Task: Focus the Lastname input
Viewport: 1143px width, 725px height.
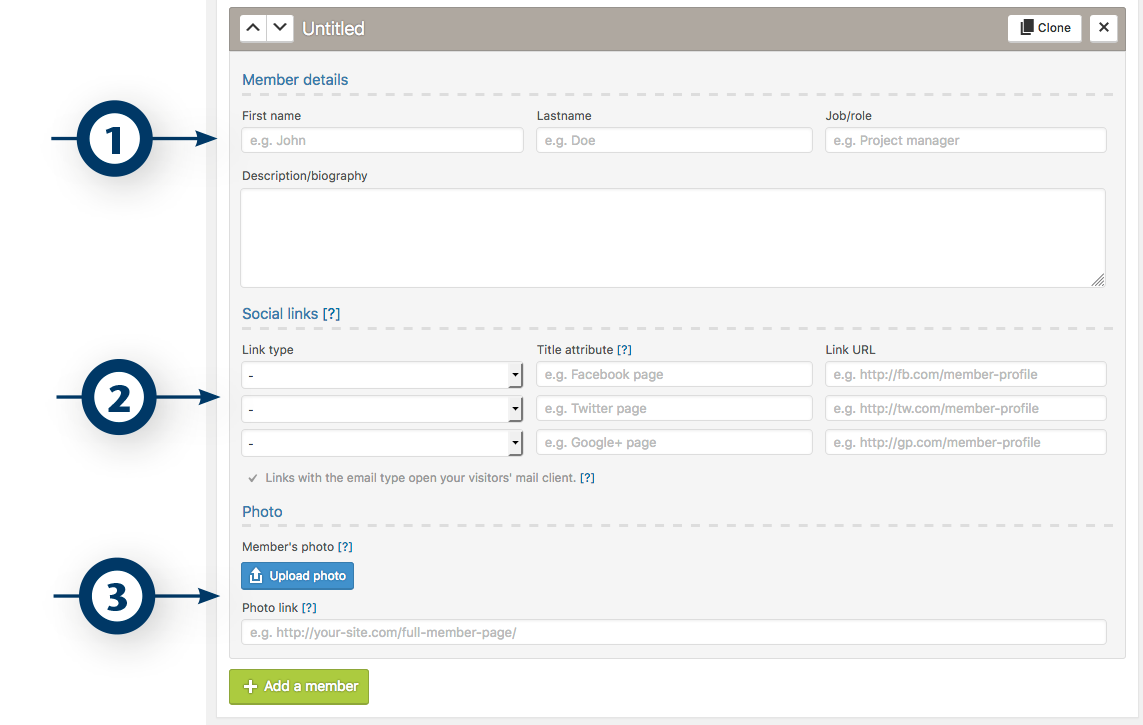Action: [x=674, y=141]
